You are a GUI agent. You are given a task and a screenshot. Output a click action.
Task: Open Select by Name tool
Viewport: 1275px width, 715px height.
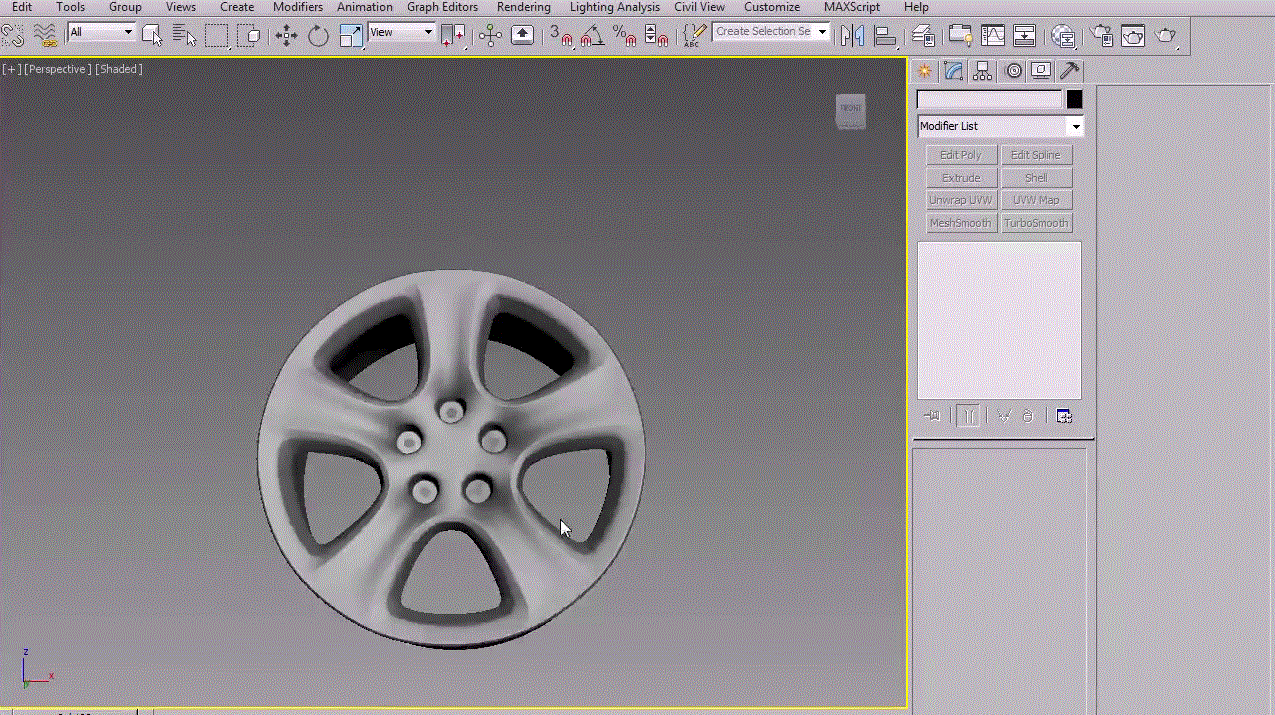coord(184,36)
